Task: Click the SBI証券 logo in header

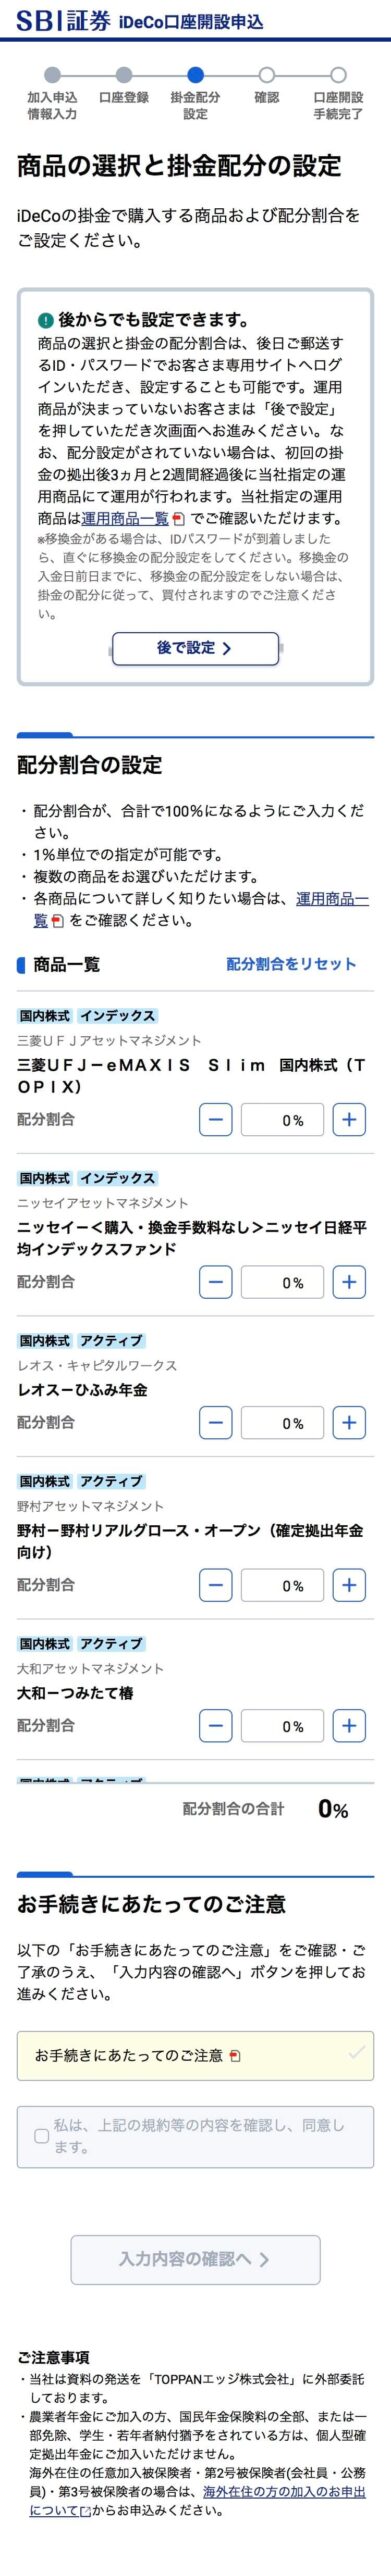Action: coord(63,20)
